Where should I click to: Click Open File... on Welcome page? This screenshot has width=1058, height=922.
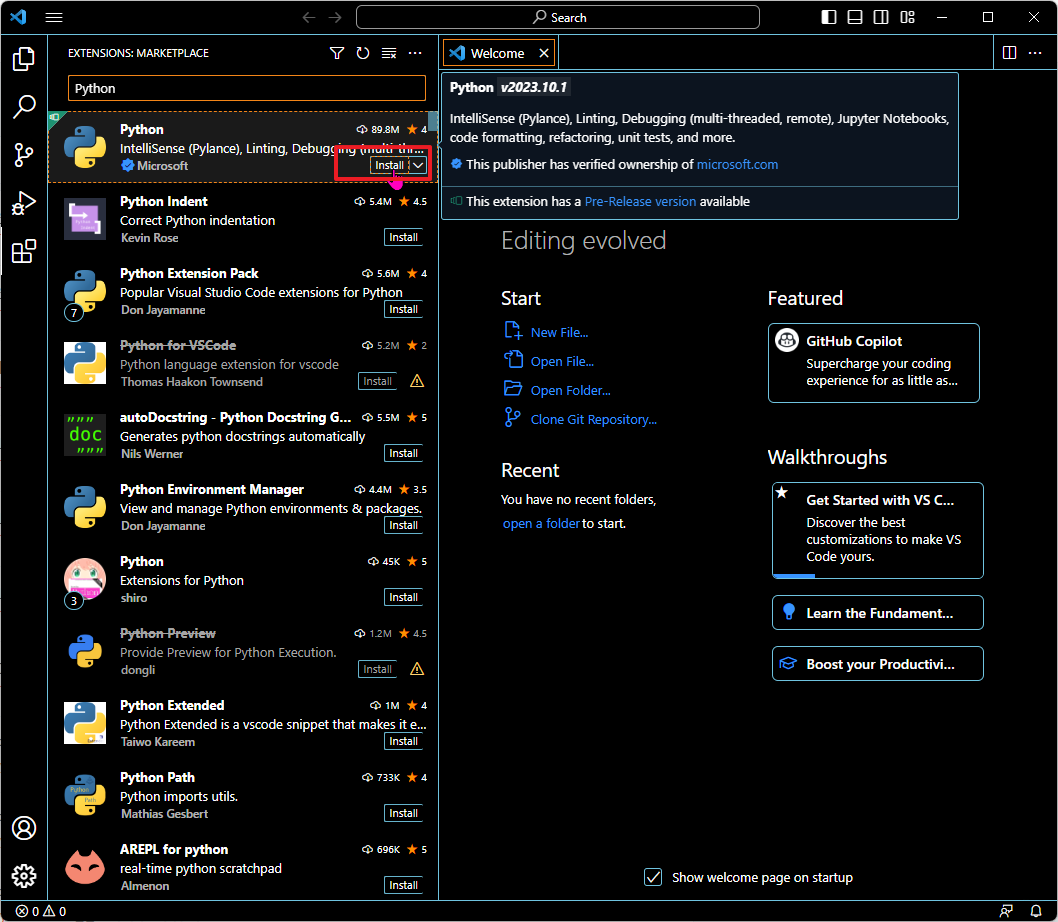click(562, 362)
